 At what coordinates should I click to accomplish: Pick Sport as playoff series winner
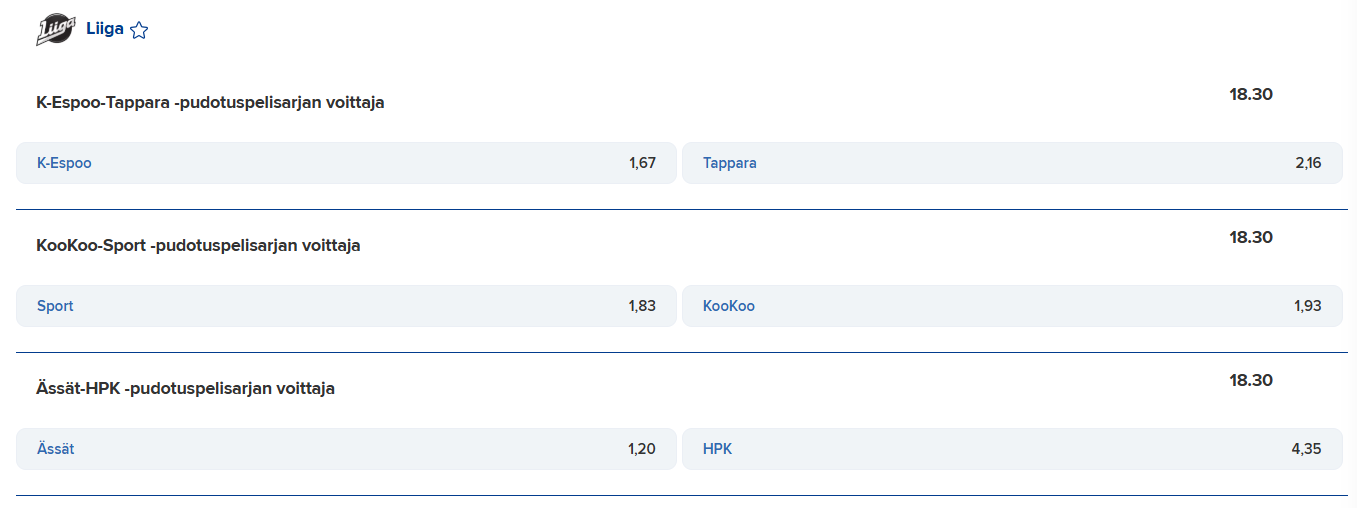(346, 306)
